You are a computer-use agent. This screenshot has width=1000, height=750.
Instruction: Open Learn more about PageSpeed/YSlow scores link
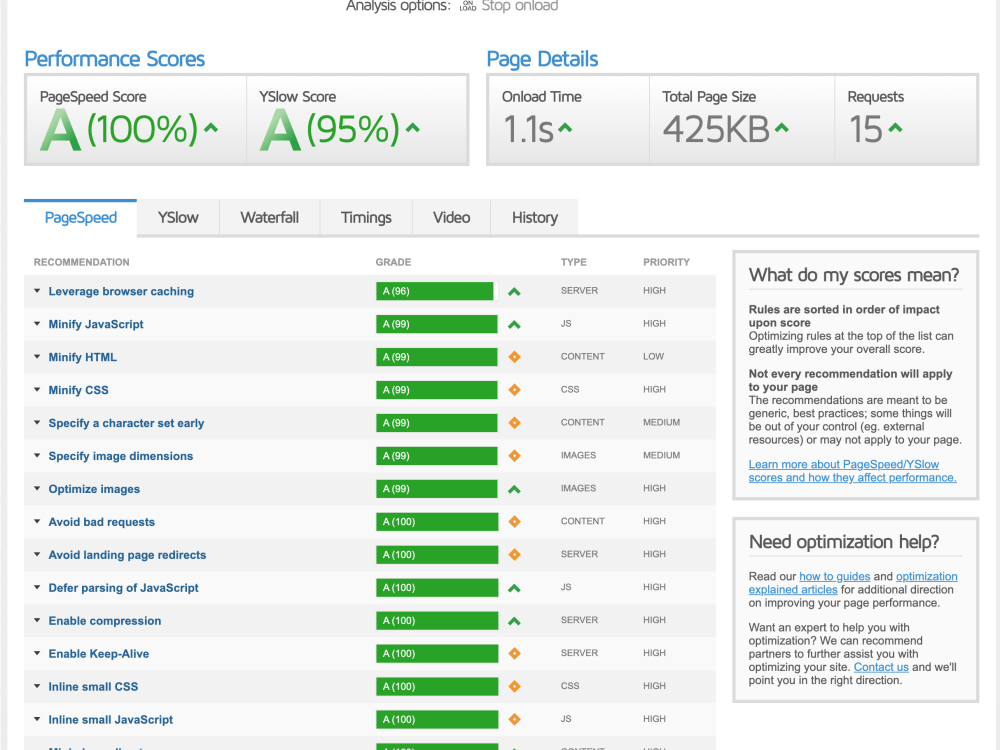pos(852,471)
